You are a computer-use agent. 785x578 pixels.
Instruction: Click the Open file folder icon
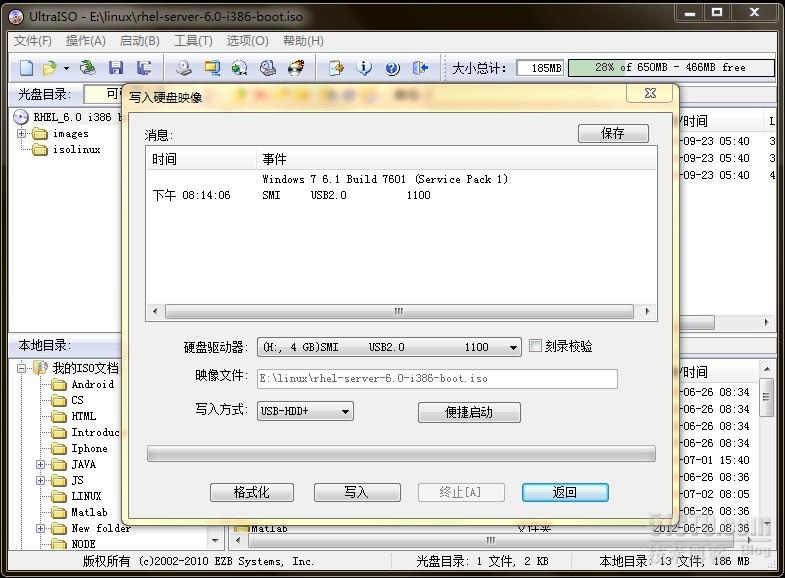coord(50,67)
